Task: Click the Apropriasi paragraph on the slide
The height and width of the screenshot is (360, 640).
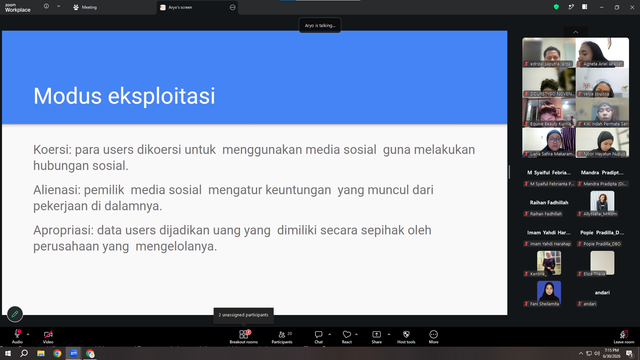Action: pyautogui.click(x=232, y=238)
